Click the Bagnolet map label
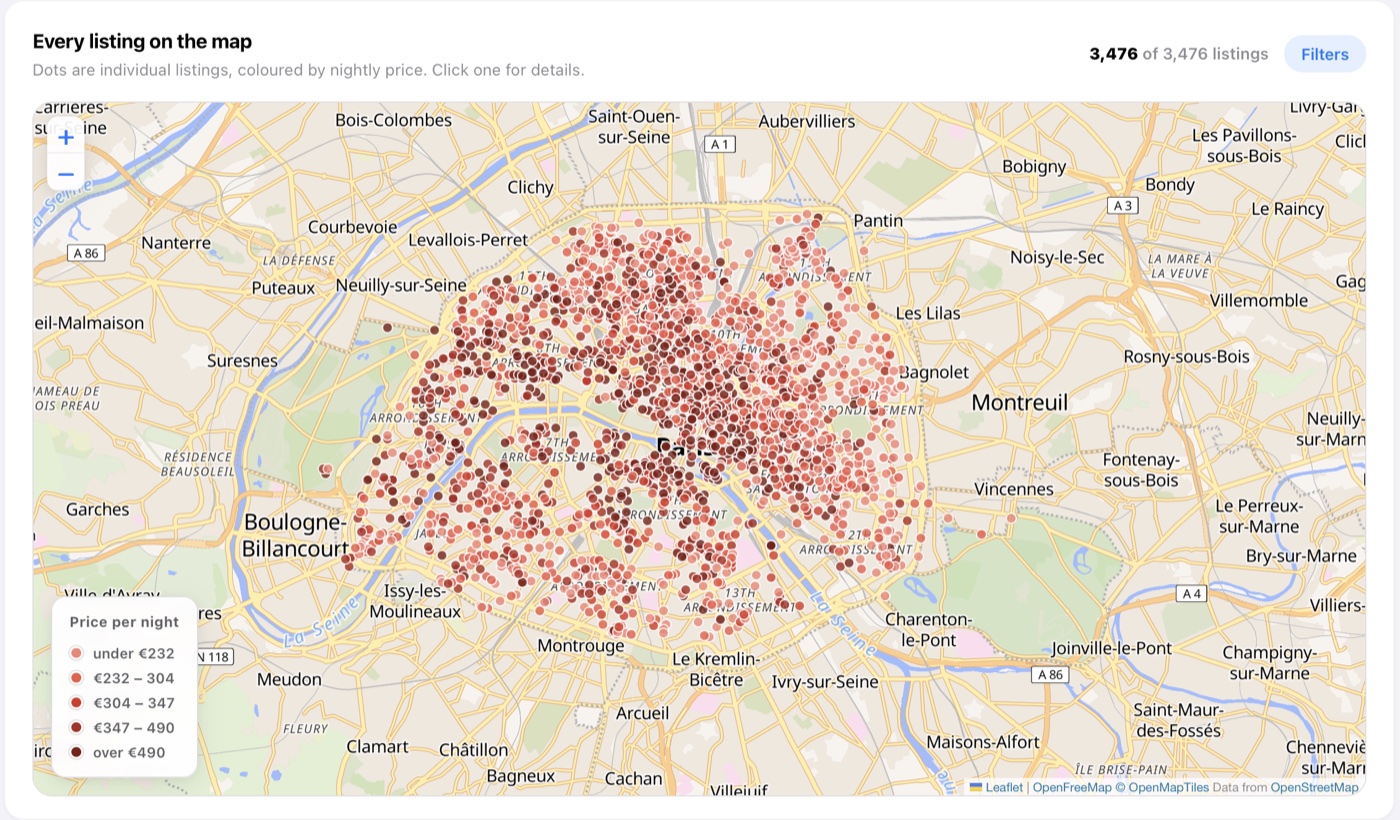Viewport: 1400px width, 820px height. [934, 372]
